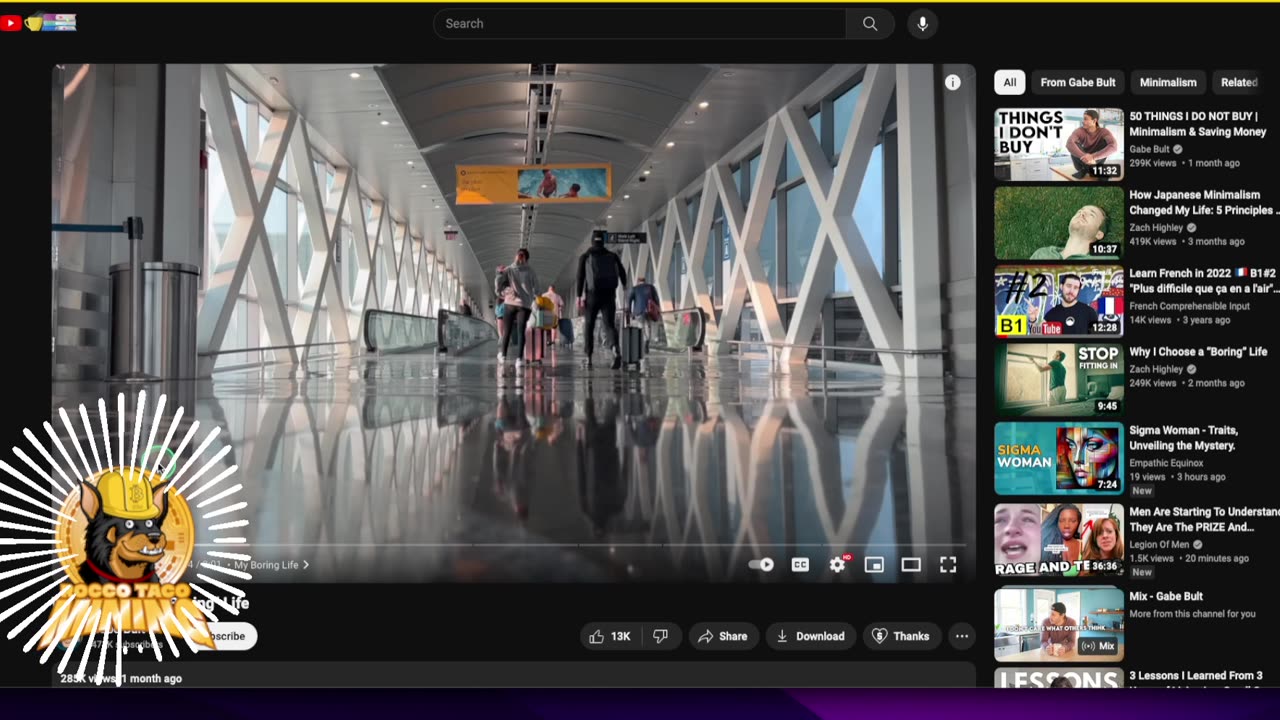Enable miniplayer mode icon
The image size is (1280, 720).
874,565
